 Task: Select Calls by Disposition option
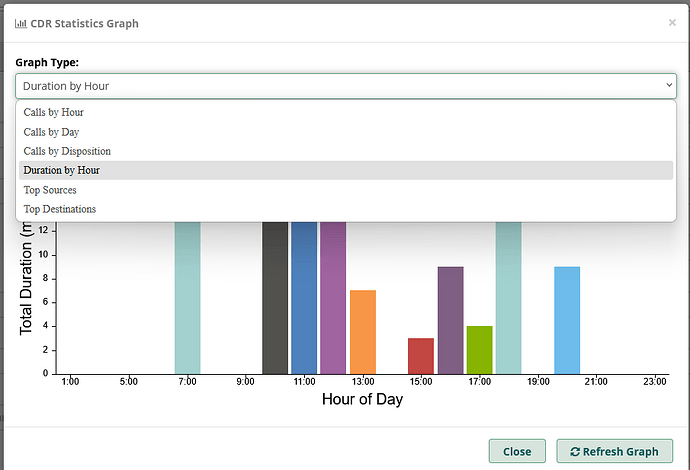pos(67,151)
